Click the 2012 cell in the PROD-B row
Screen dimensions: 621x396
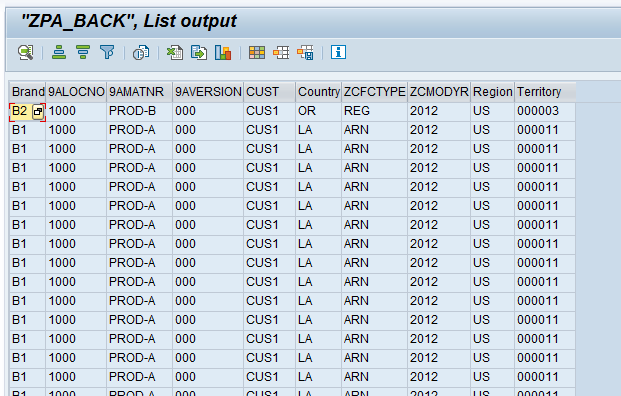[x=439, y=112]
